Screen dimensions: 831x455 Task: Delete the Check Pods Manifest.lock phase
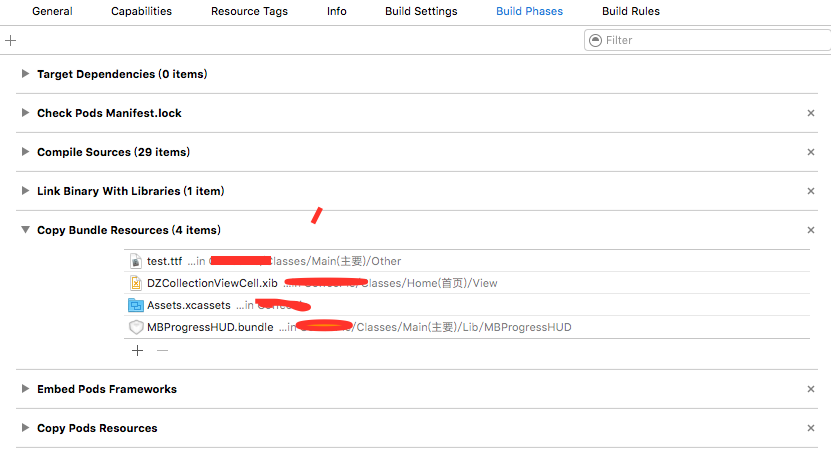(x=811, y=113)
